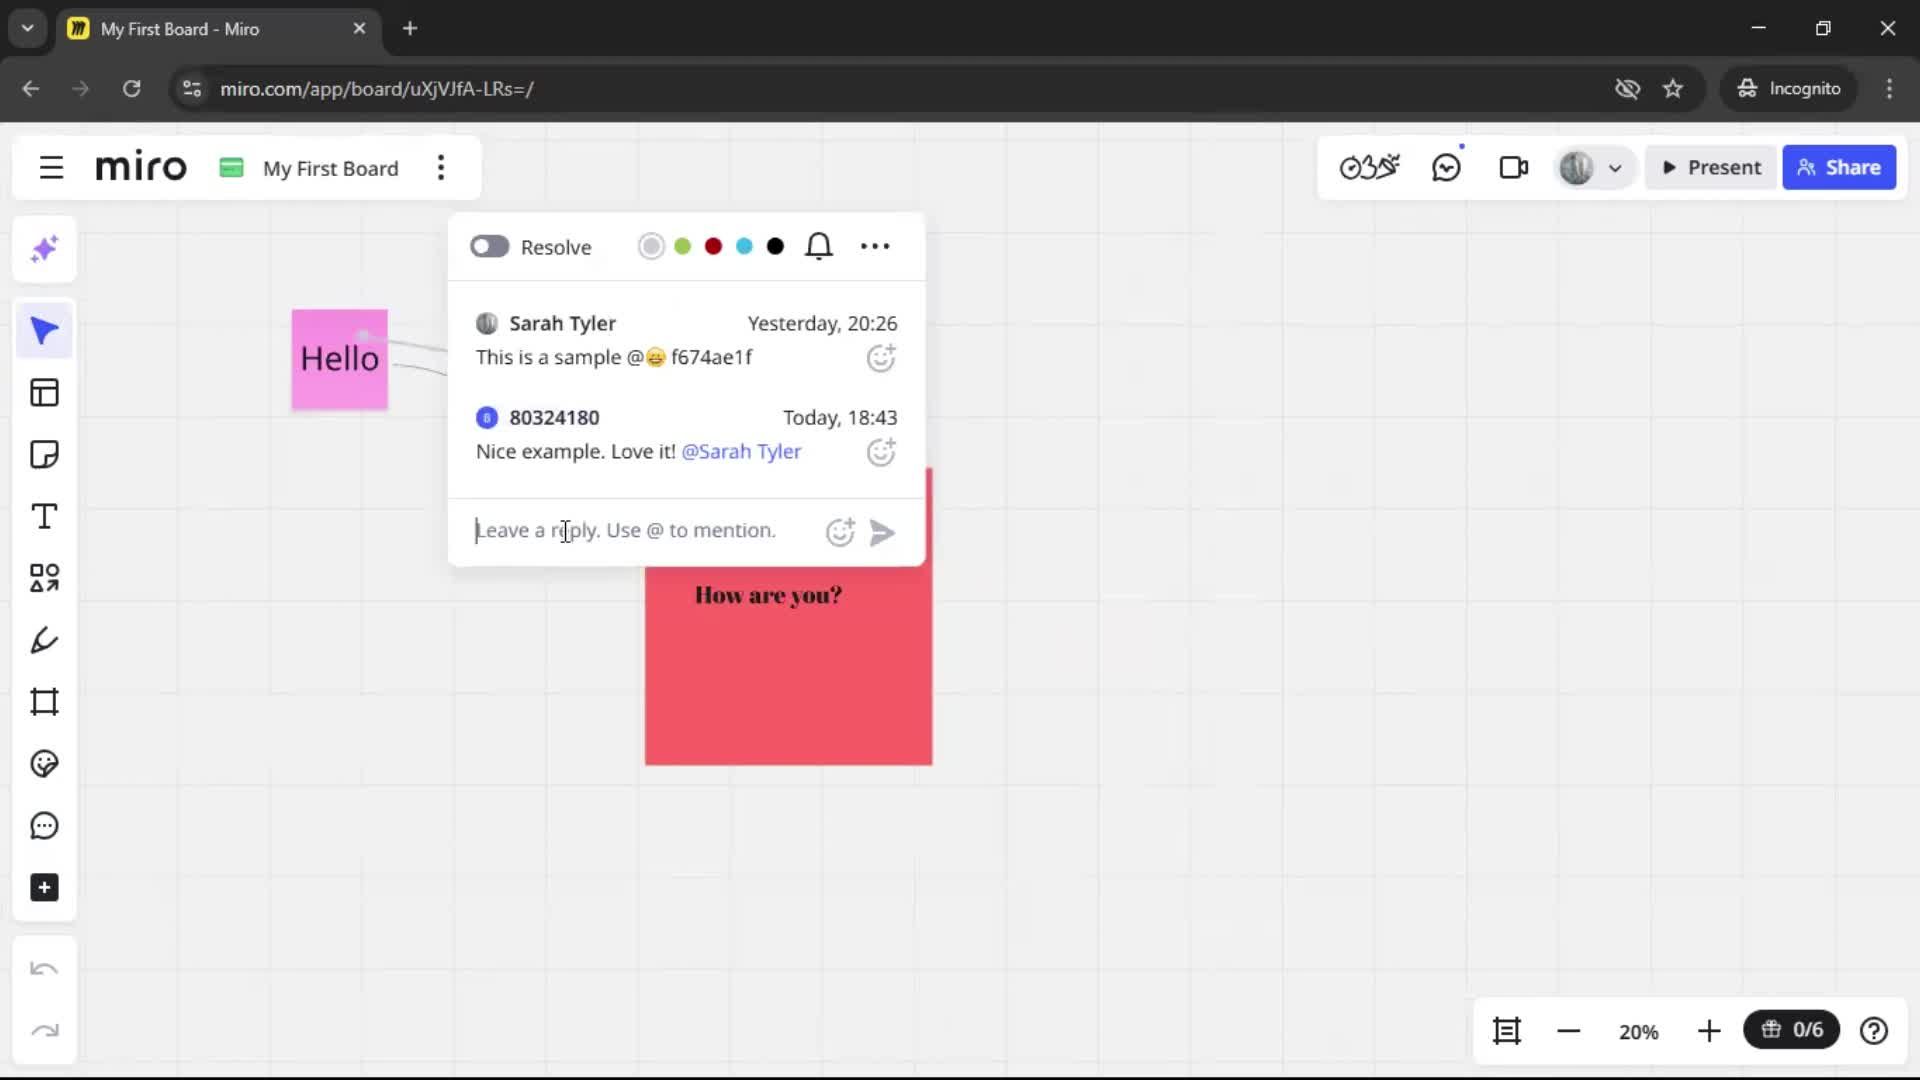Open board options three-dot menu
This screenshot has width=1920, height=1080.
pos(441,168)
